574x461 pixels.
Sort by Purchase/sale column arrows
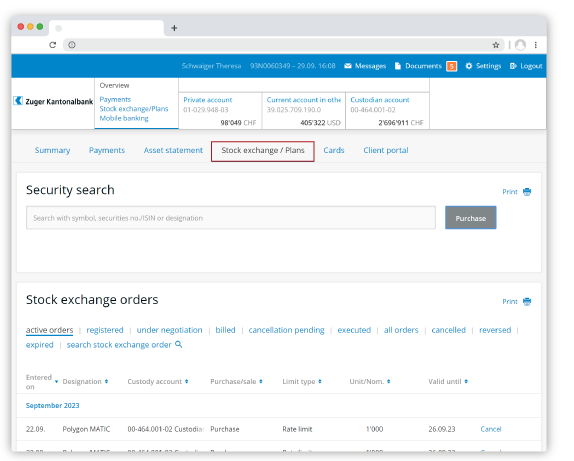[x=261, y=381]
